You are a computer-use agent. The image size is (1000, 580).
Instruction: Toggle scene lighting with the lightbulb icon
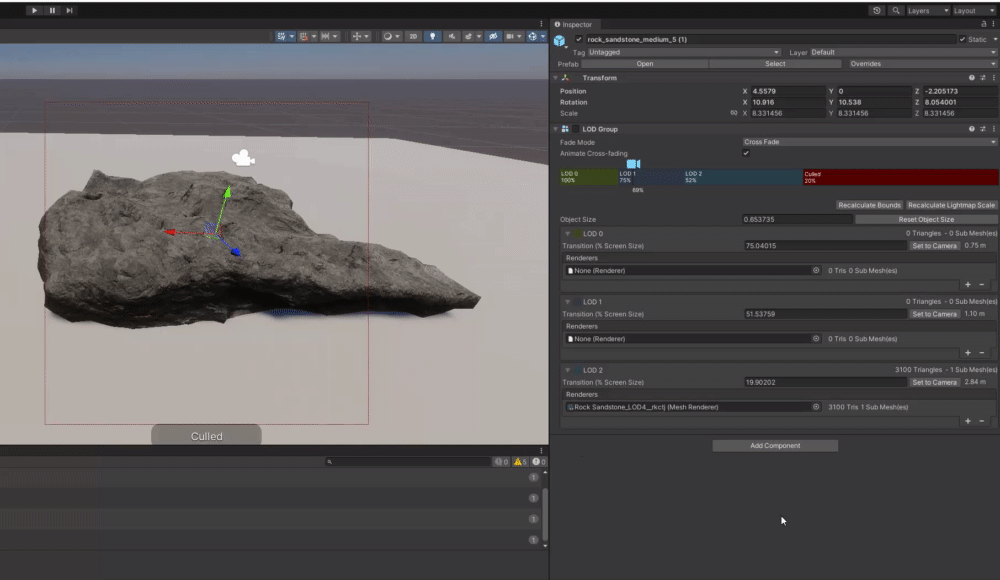pos(433,36)
